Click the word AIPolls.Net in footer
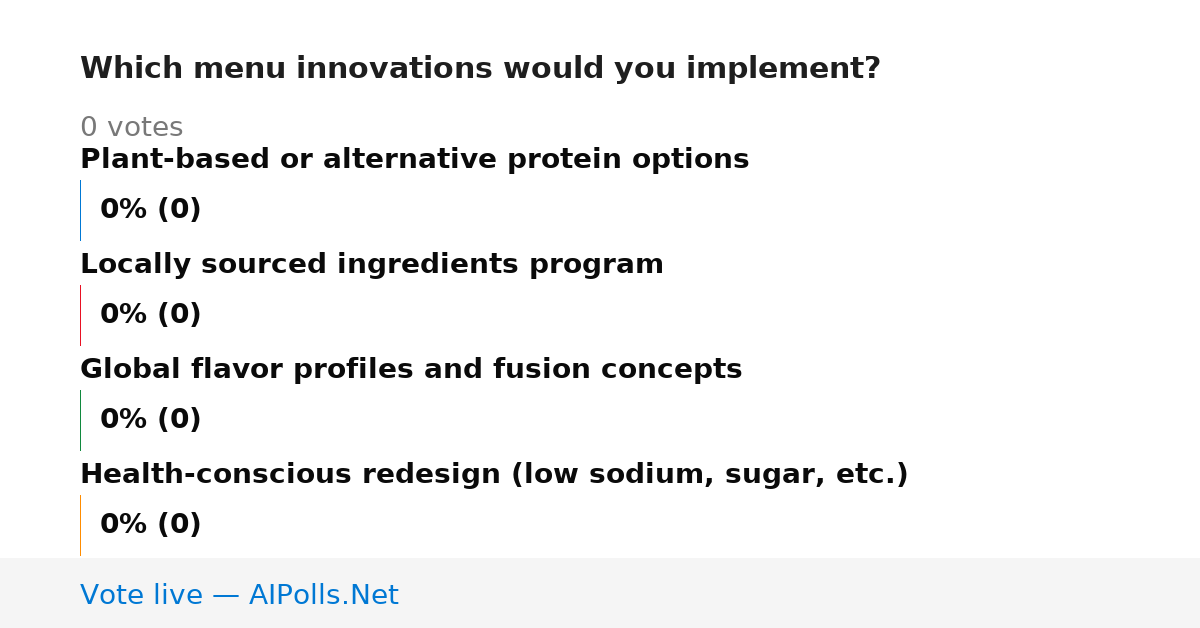Viewport: 1200px width, 628px height. tap(324, 595)
